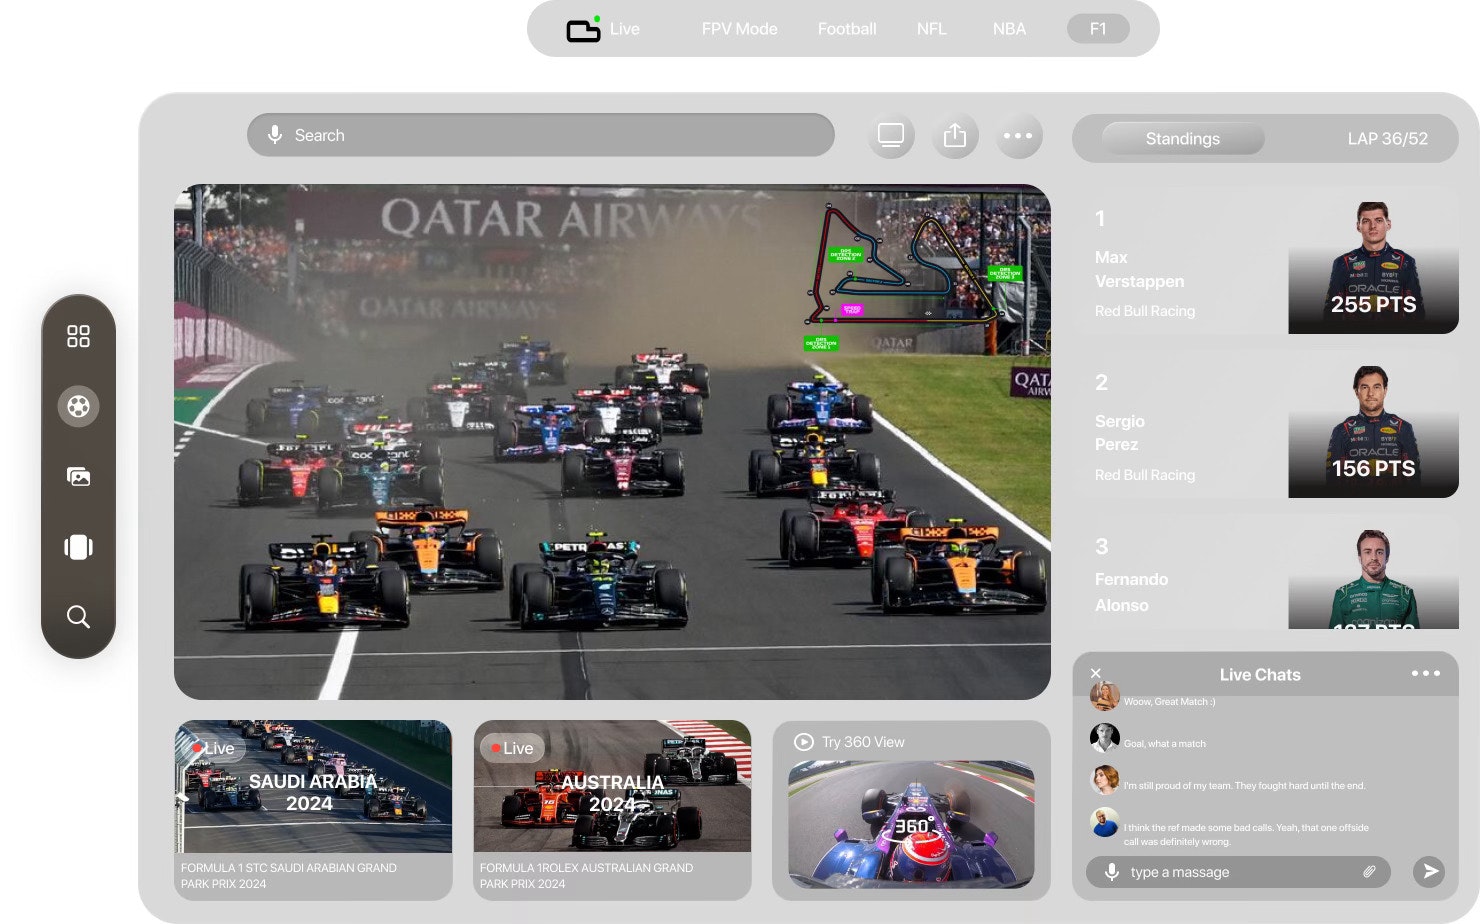
Task: Switch to FPV Mode tab
Action: click(x=739, y=29)
